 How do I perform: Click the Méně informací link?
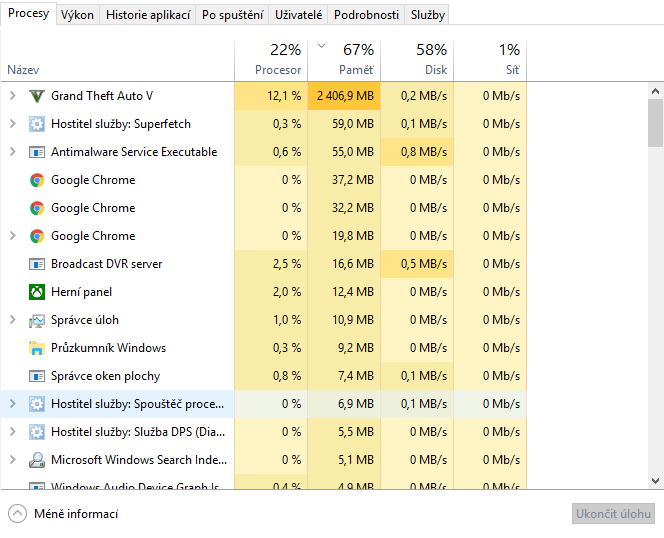(x=76, y=514)
